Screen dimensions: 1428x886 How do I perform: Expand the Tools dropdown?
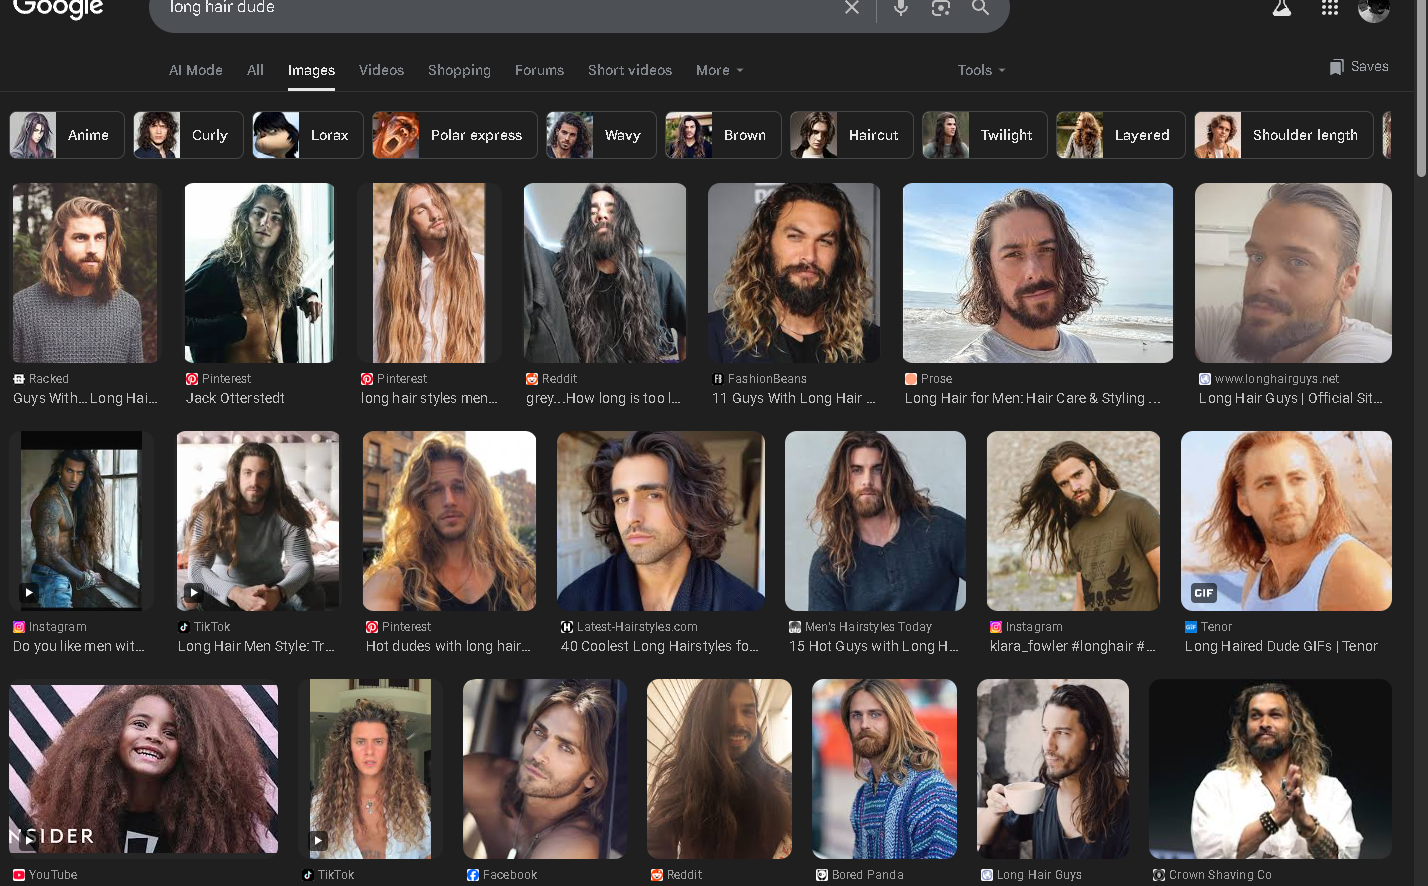coord(981,70)
